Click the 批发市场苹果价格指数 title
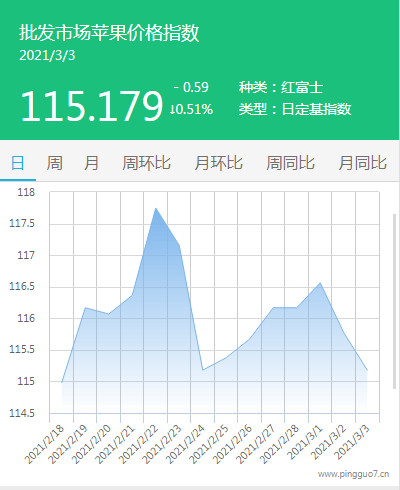Screen dimensions: 400x490 109,33
